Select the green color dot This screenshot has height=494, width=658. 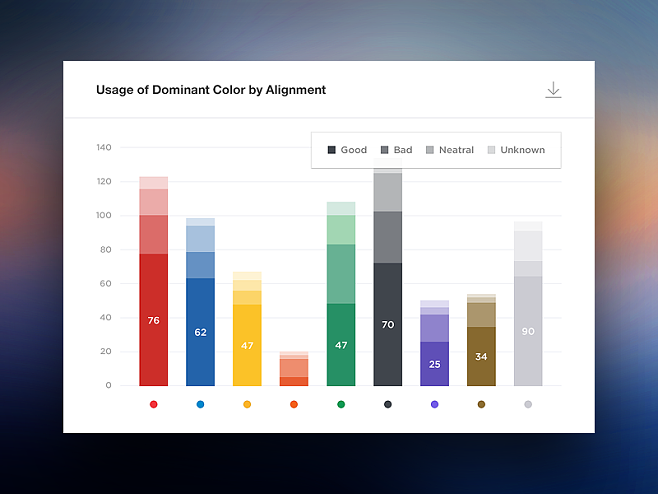point(341,404)
